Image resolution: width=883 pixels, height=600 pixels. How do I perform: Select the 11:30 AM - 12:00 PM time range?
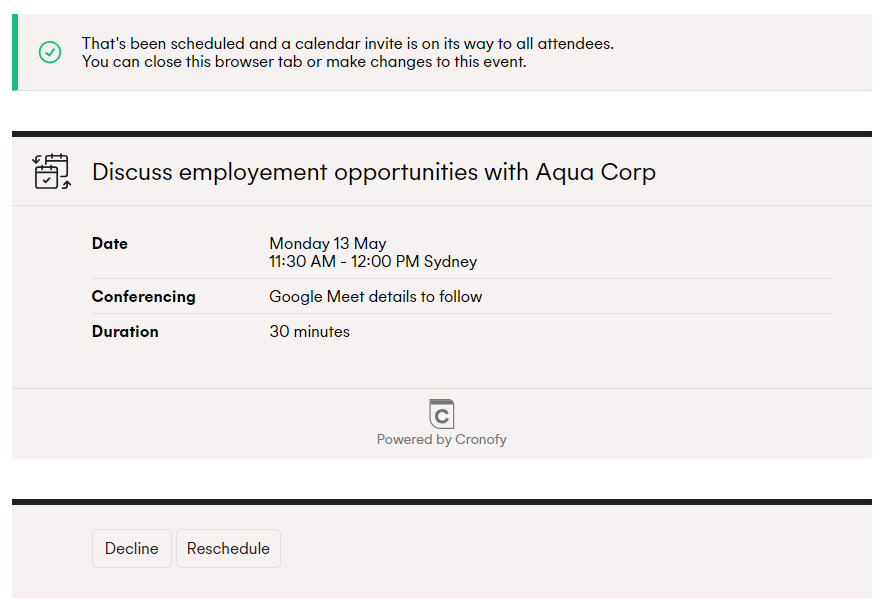344,261
